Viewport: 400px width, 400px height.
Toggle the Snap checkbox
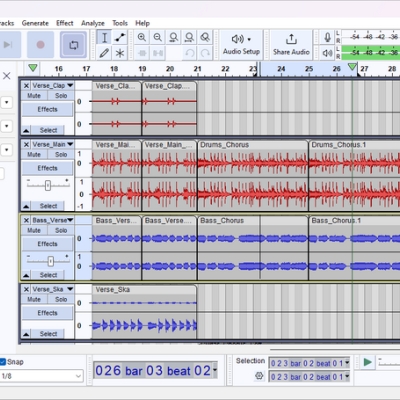point(3,362)
